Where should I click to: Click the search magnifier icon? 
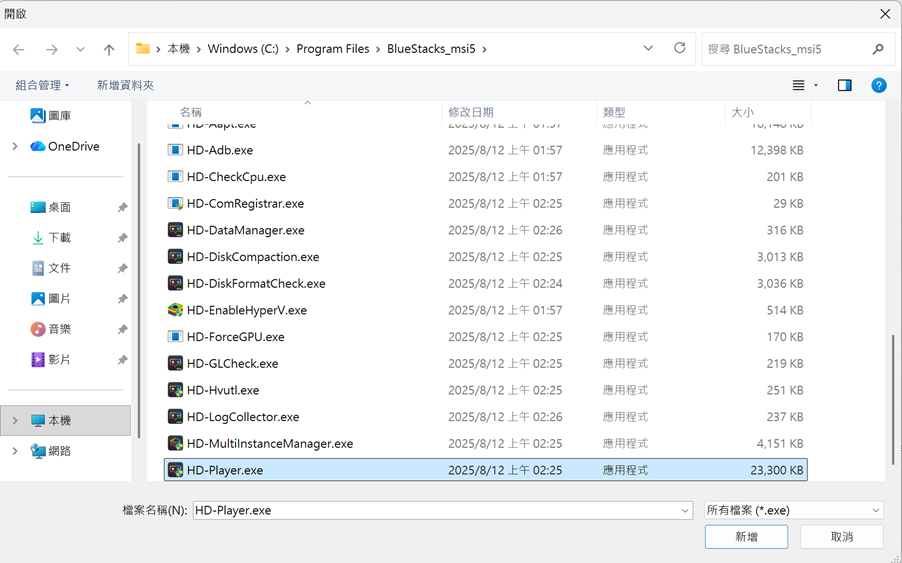tap(878, 49)
